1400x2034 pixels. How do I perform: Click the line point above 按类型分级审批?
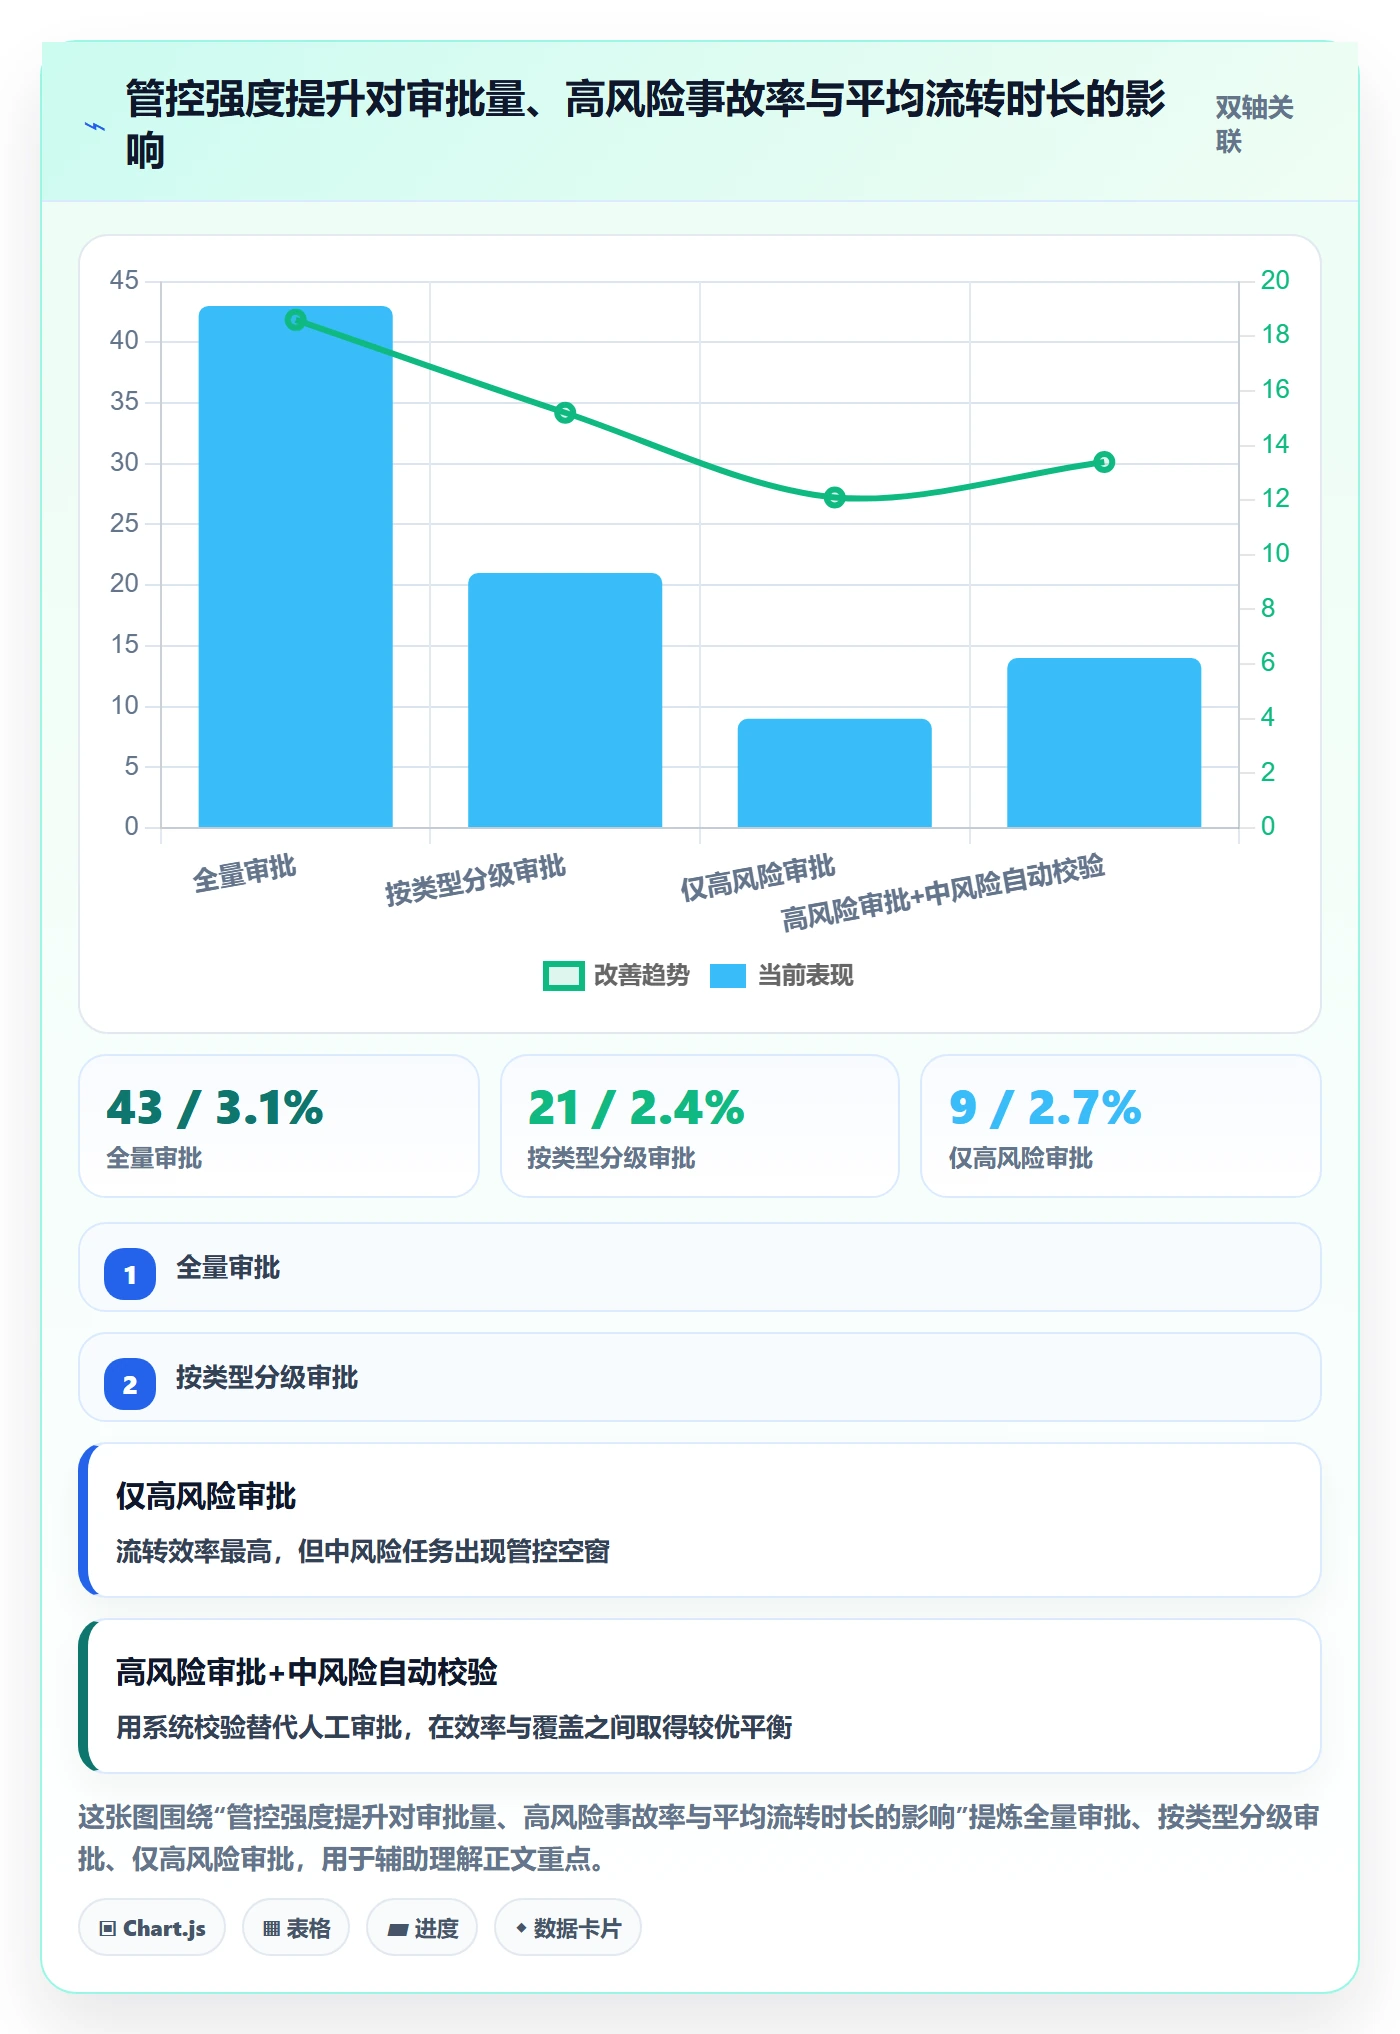click(x=565, y=413)
